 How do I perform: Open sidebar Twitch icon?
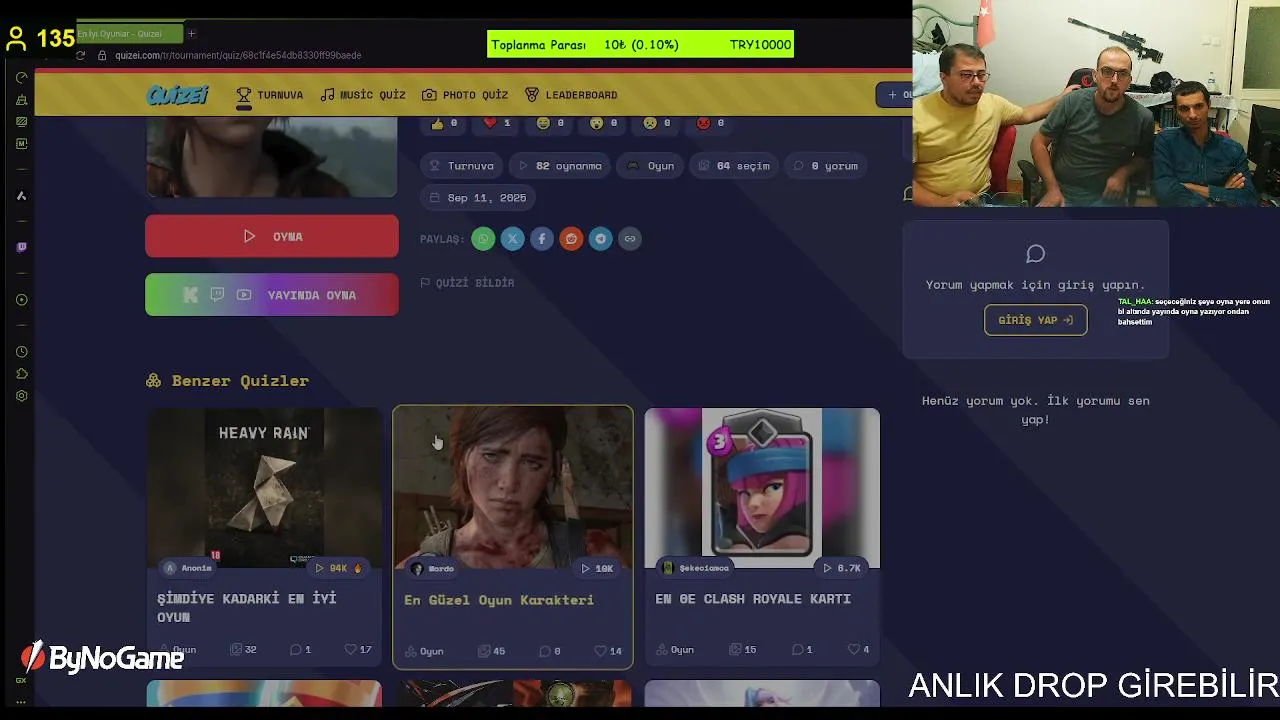pos(21,247)
